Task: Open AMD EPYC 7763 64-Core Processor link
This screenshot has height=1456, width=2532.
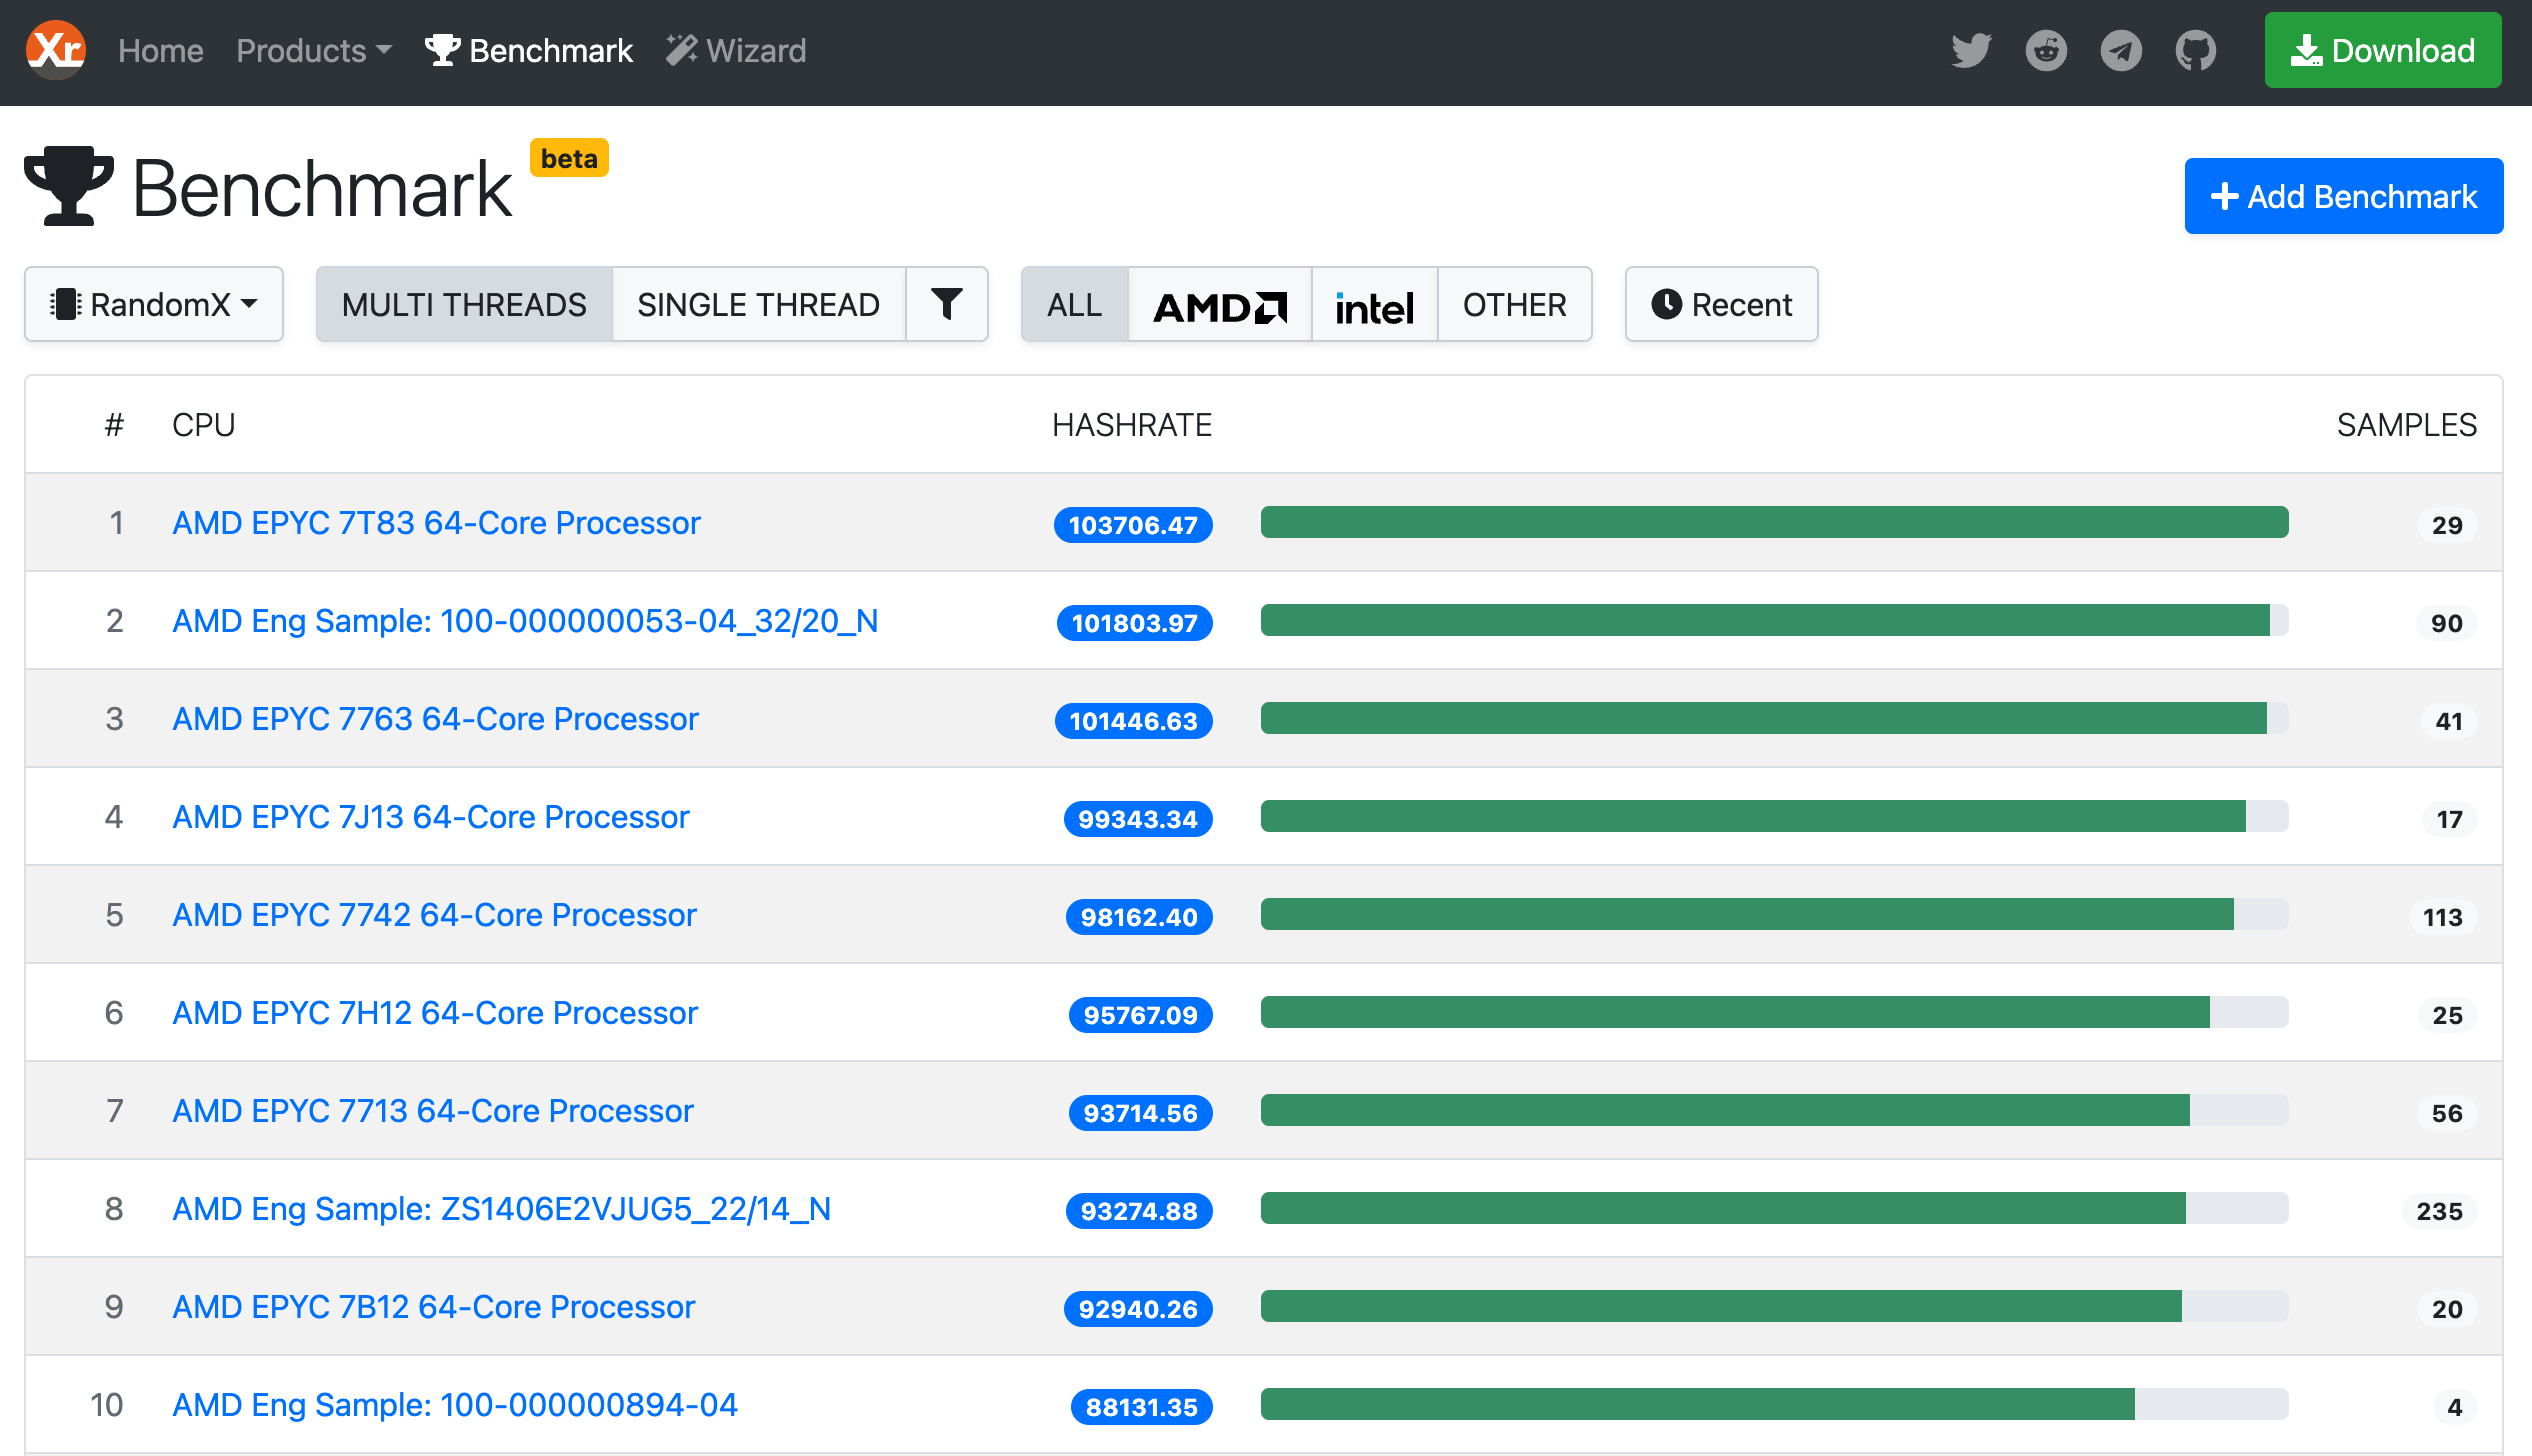Action: 435,719
